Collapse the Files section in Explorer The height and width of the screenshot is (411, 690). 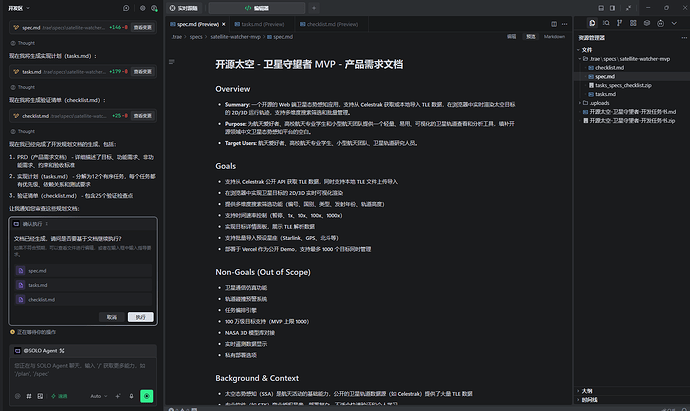pos(586,50)
